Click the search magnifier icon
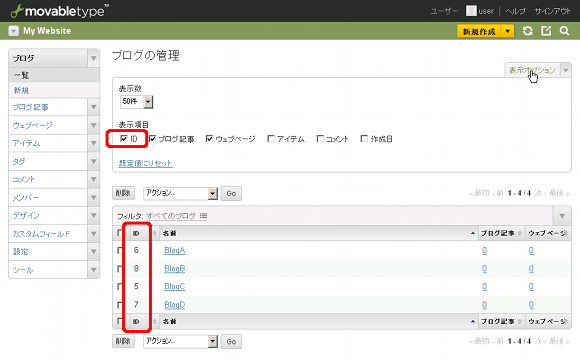The image size is (580, 362). coord(564,31)
